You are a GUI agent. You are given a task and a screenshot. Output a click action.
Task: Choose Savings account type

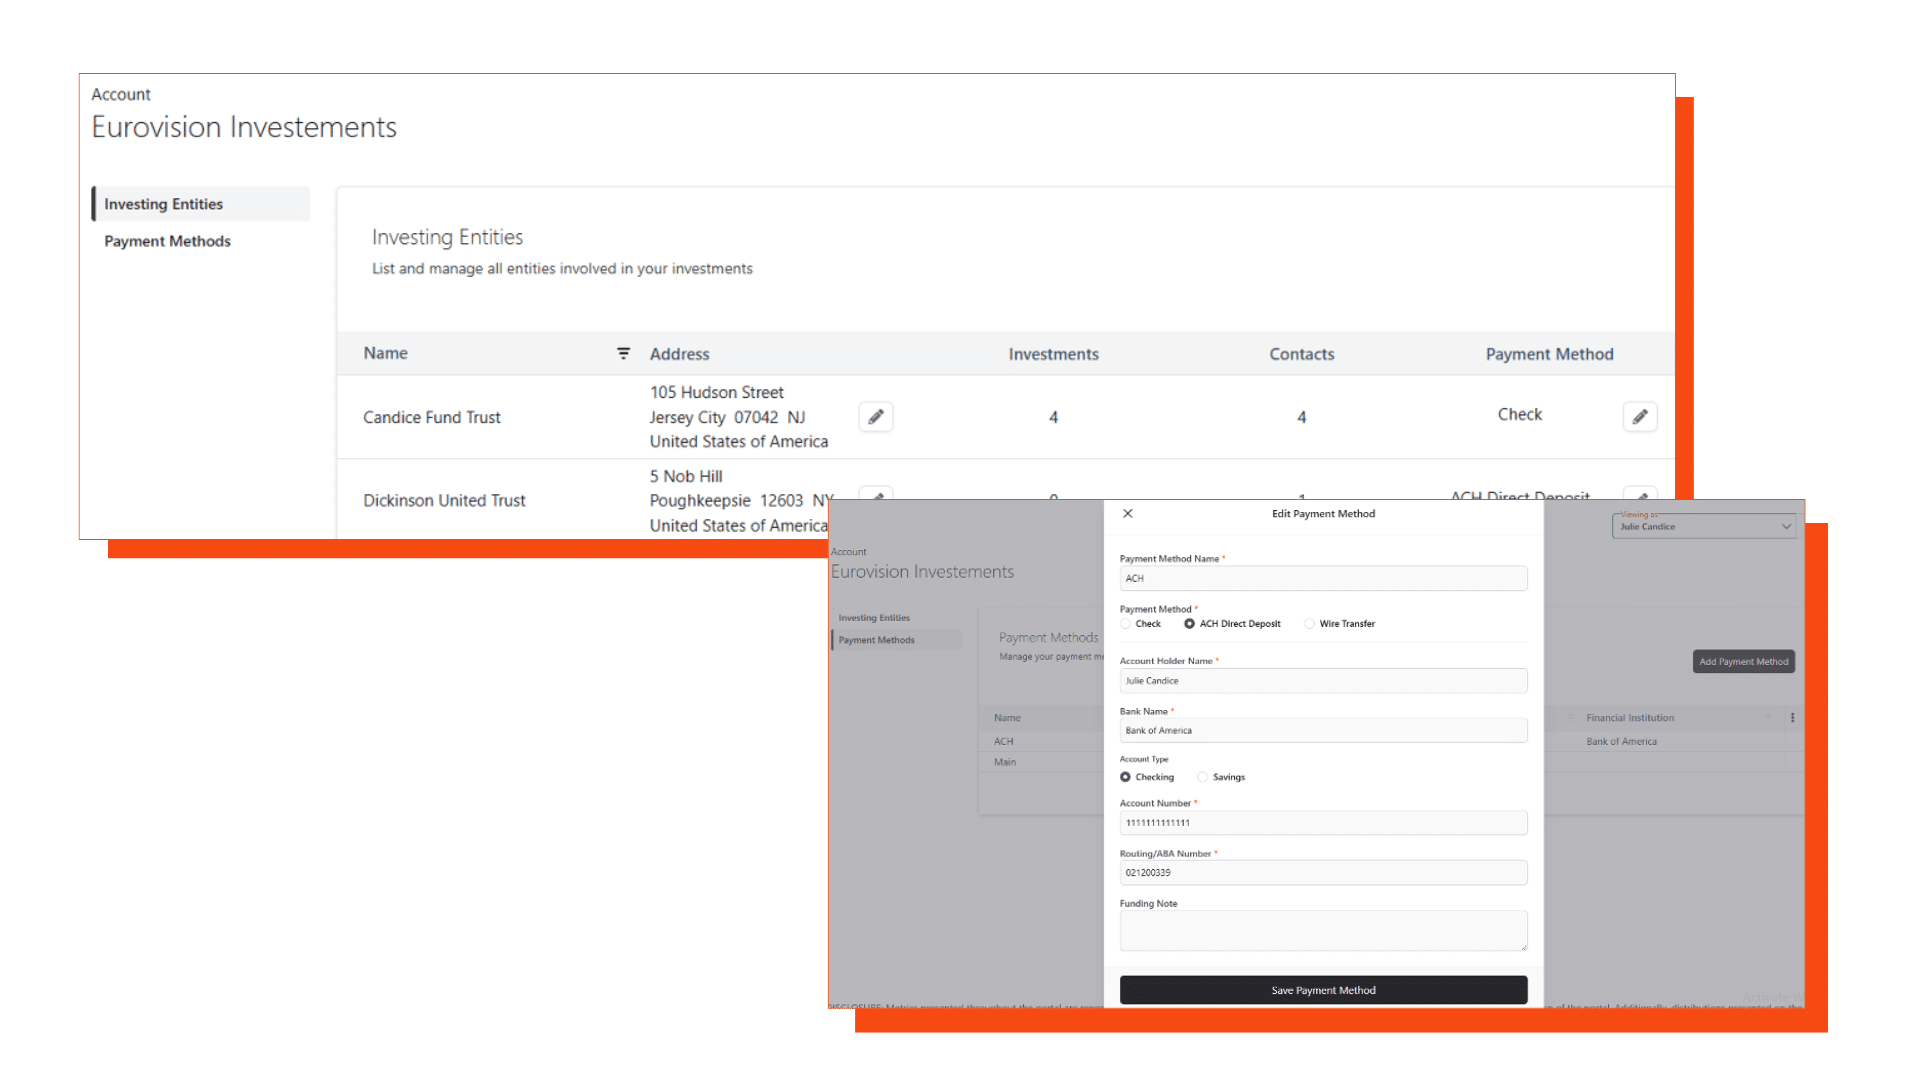[x=1203, y=777]
